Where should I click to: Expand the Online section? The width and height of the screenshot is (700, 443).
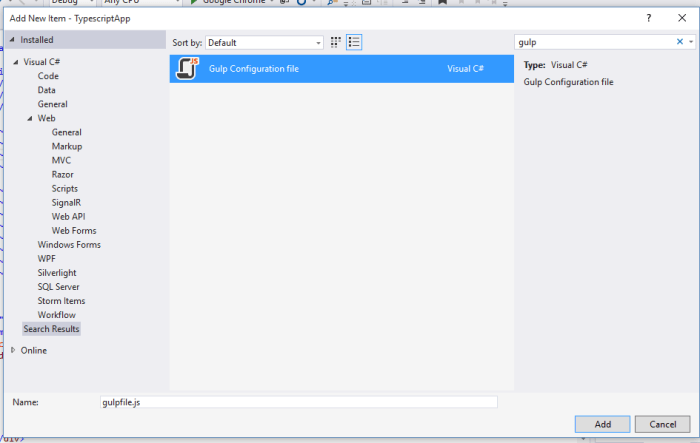(13, 350)
